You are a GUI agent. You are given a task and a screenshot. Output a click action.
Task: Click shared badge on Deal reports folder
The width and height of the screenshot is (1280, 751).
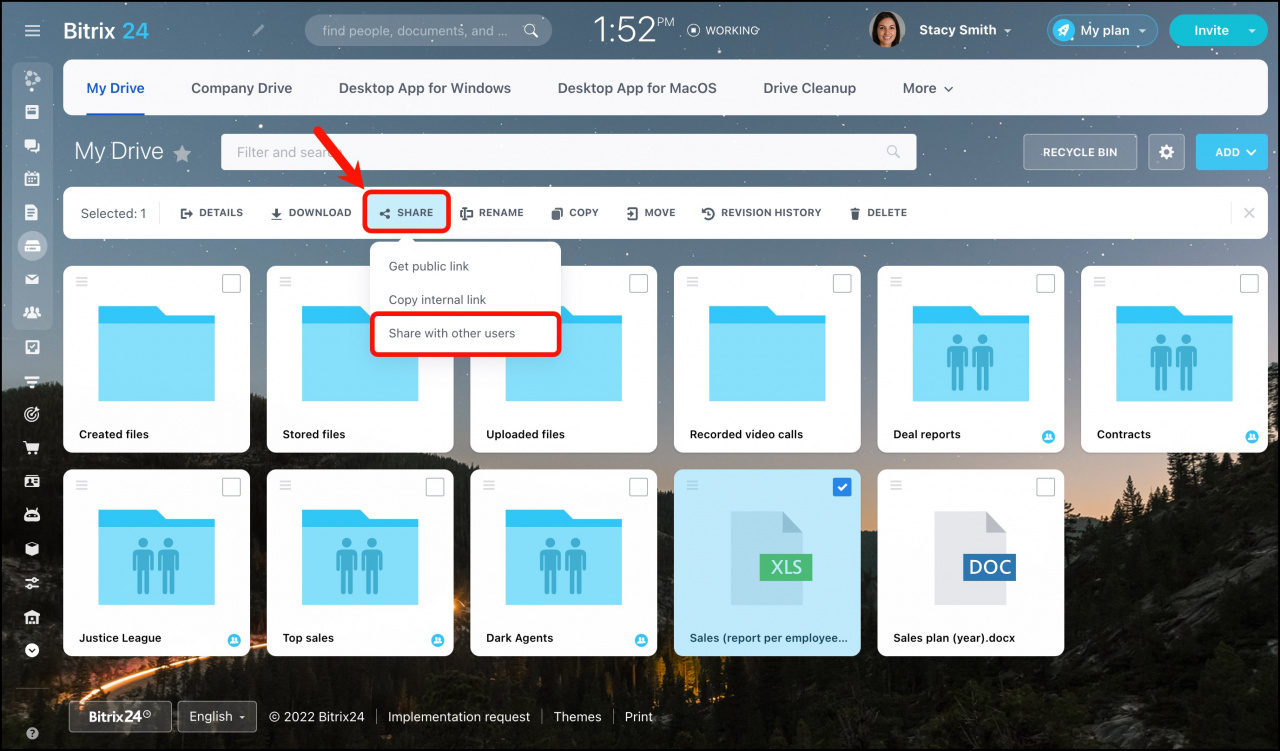point(1048,436)
